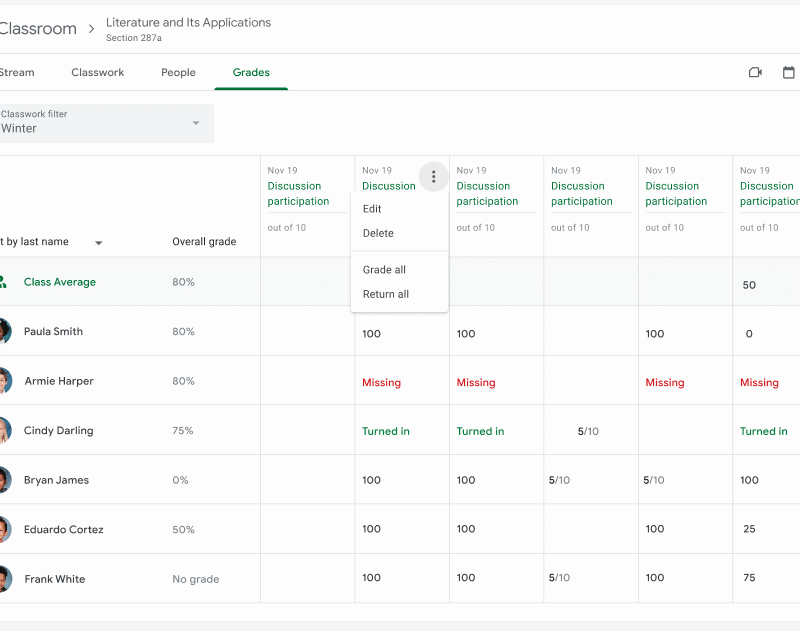Viewport: 800px width, 631px height.
Task: Select Edit from the assignment menu
Action: [x=372, y=209]
